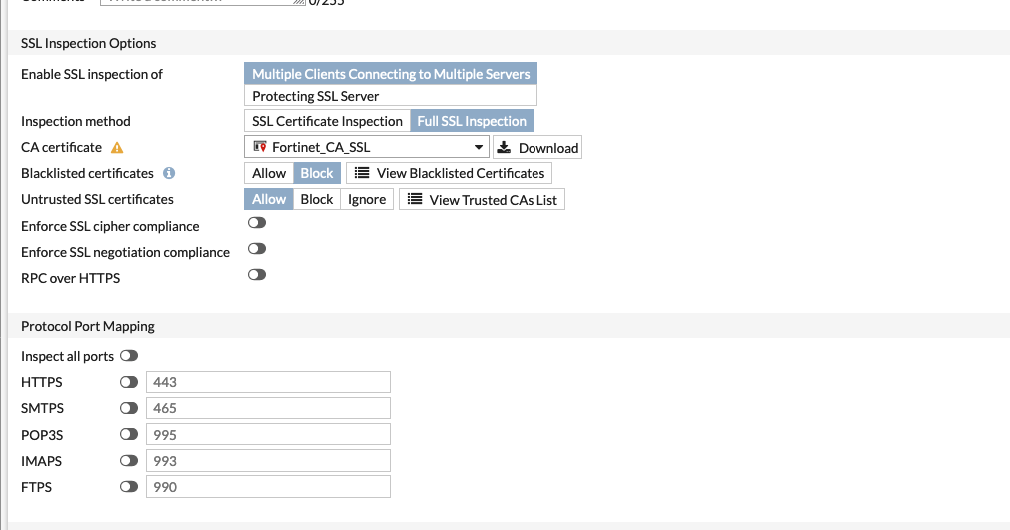
Task: Click the RPC over HTTPS label
Action: tap(70, 278)
